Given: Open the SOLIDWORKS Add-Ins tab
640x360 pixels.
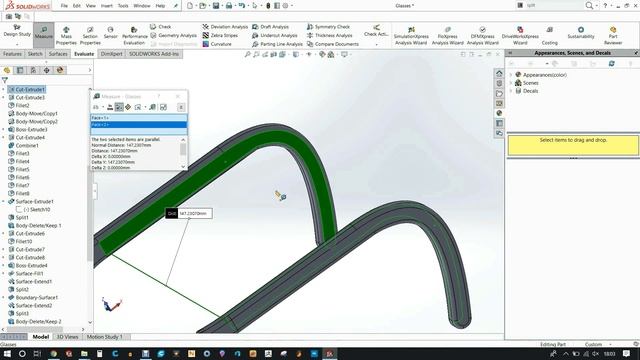Looking at the screenshot, I should (x=154, y=54).
